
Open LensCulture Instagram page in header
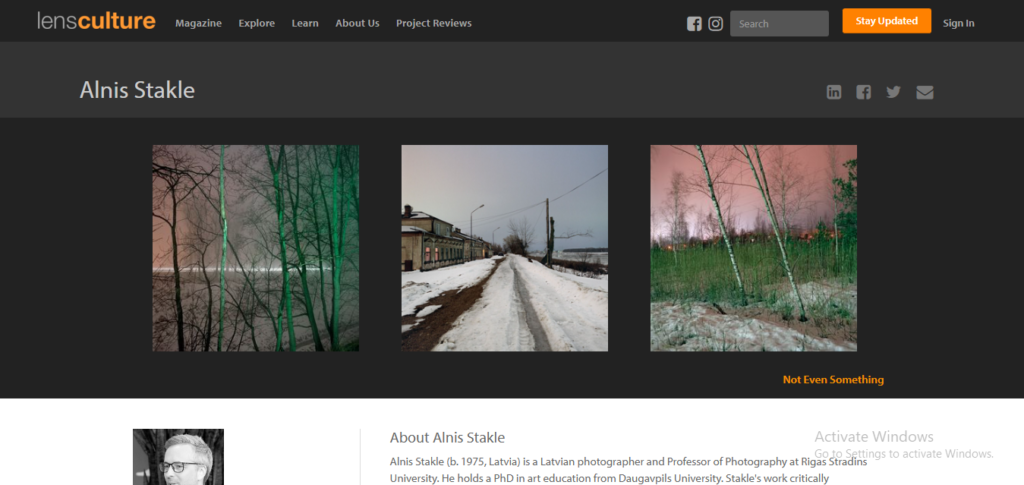716,24
